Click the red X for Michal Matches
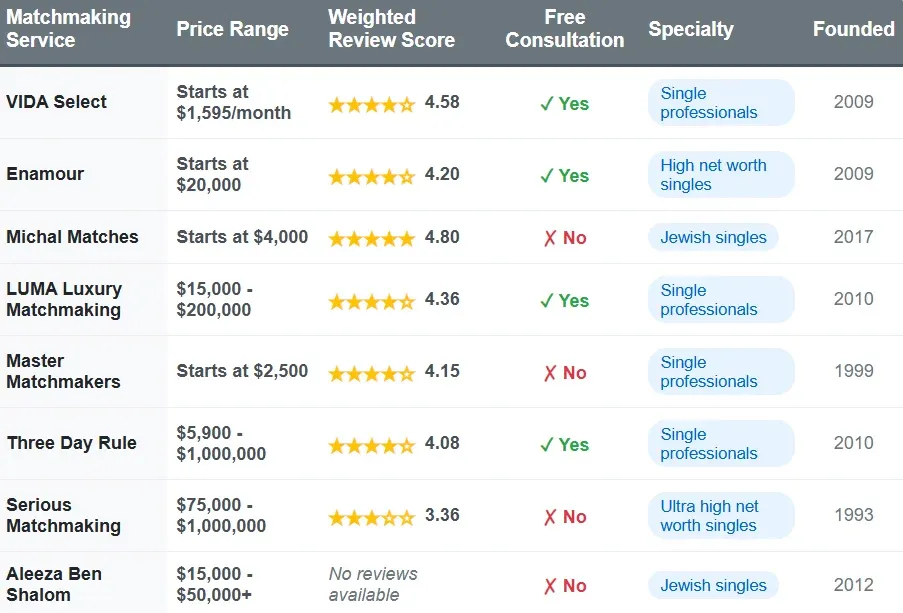This screenshot has height=613, width=903. [550, 238]
